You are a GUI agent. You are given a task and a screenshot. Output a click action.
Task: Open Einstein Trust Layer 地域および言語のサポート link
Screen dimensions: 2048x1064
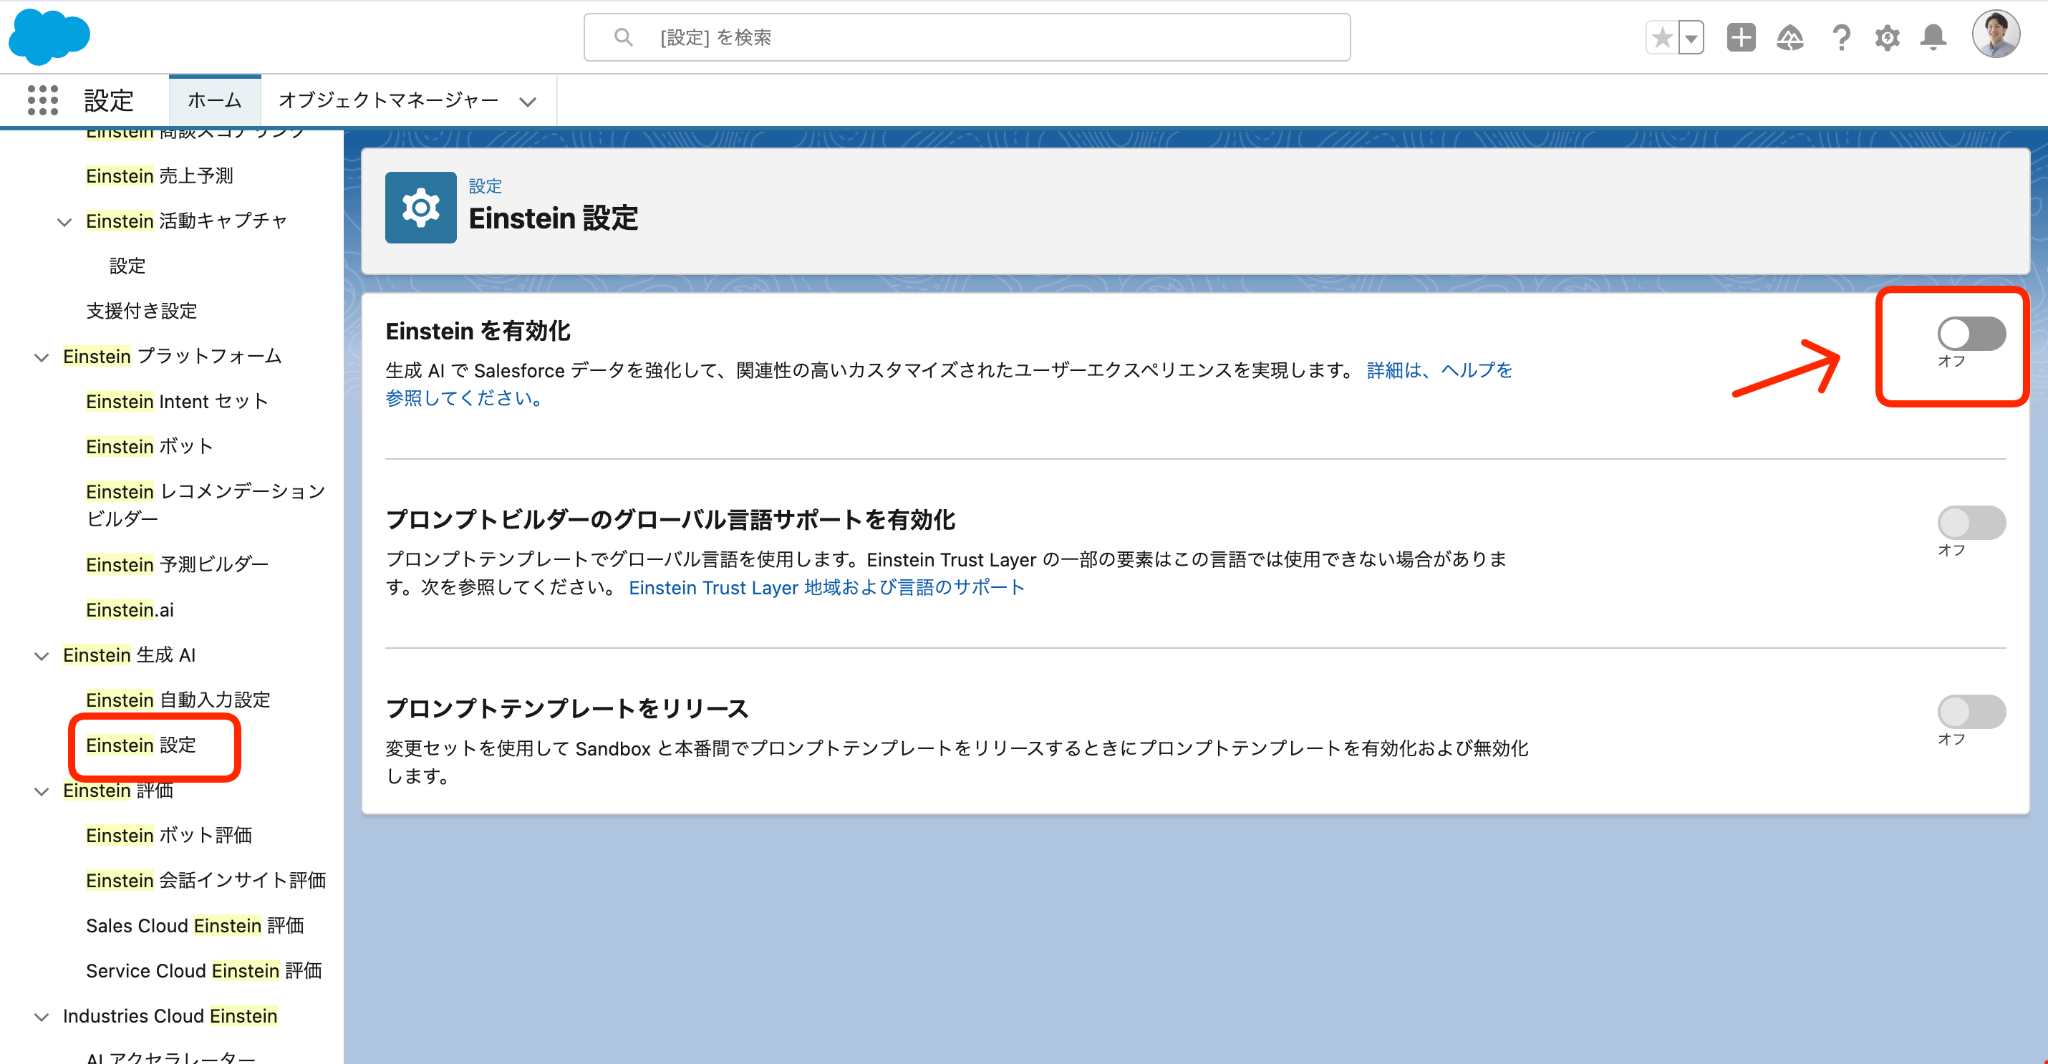click(826, 588)
